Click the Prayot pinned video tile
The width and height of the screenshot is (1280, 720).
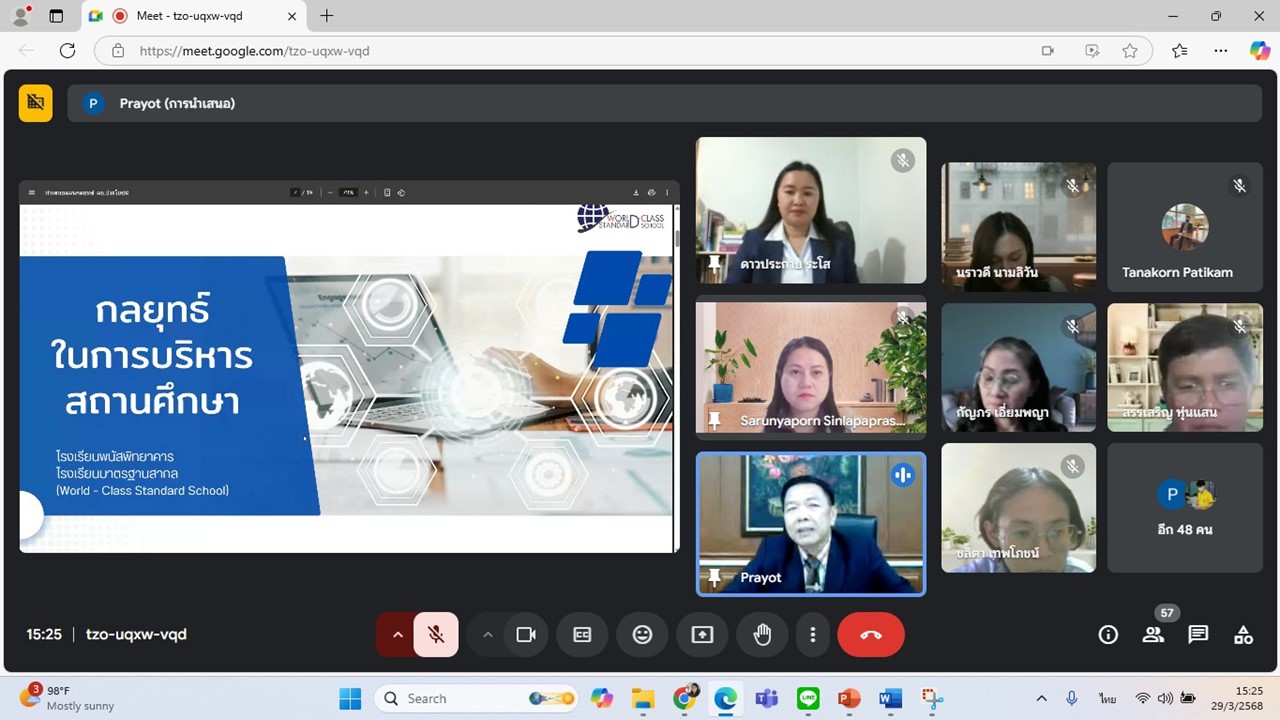pos(811,524)
